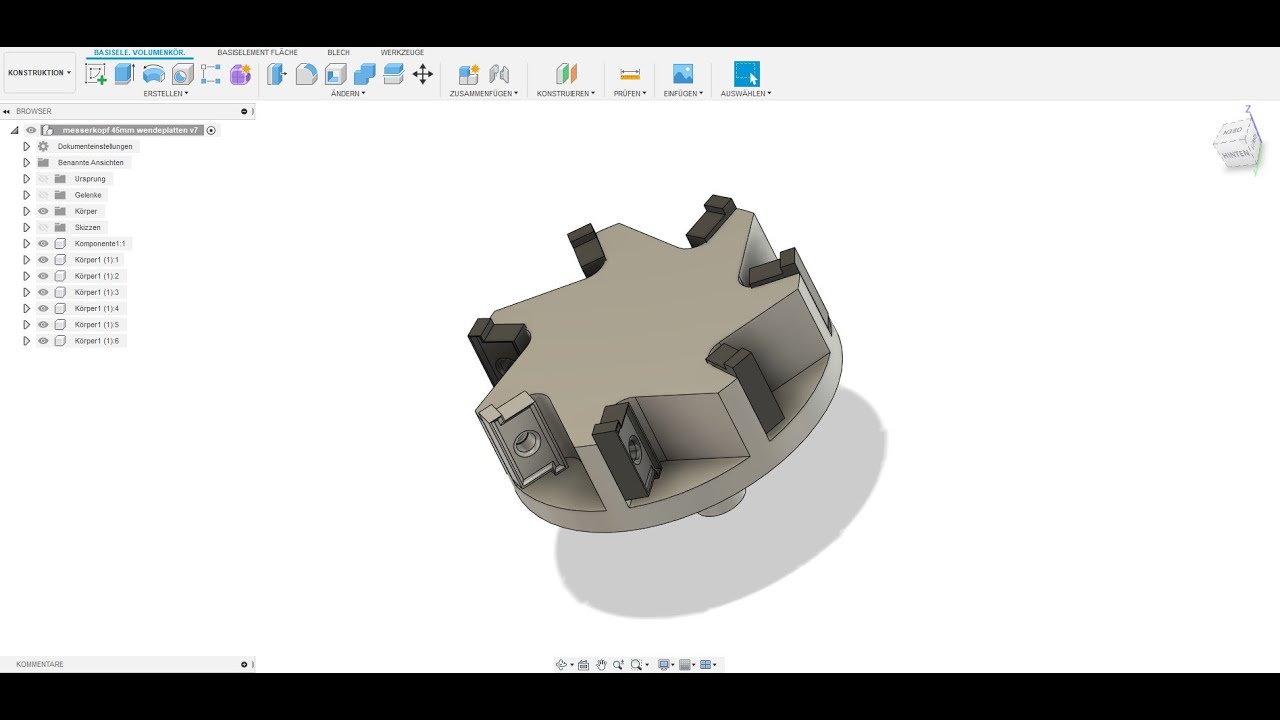1280x720 pixels.
Task: Select the Extrude tool
Action: coord(124,74)
